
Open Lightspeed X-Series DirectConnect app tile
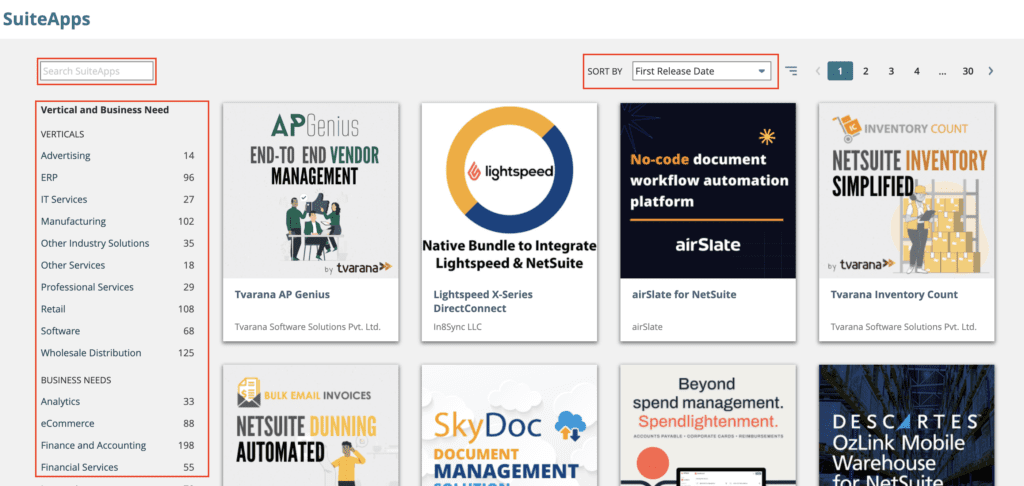509,222
